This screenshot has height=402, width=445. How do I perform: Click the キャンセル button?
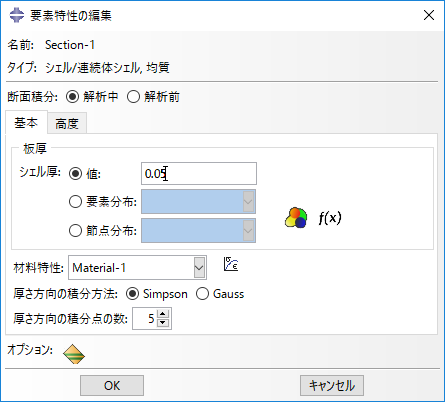pyautogui.click(x=332, y=385)
